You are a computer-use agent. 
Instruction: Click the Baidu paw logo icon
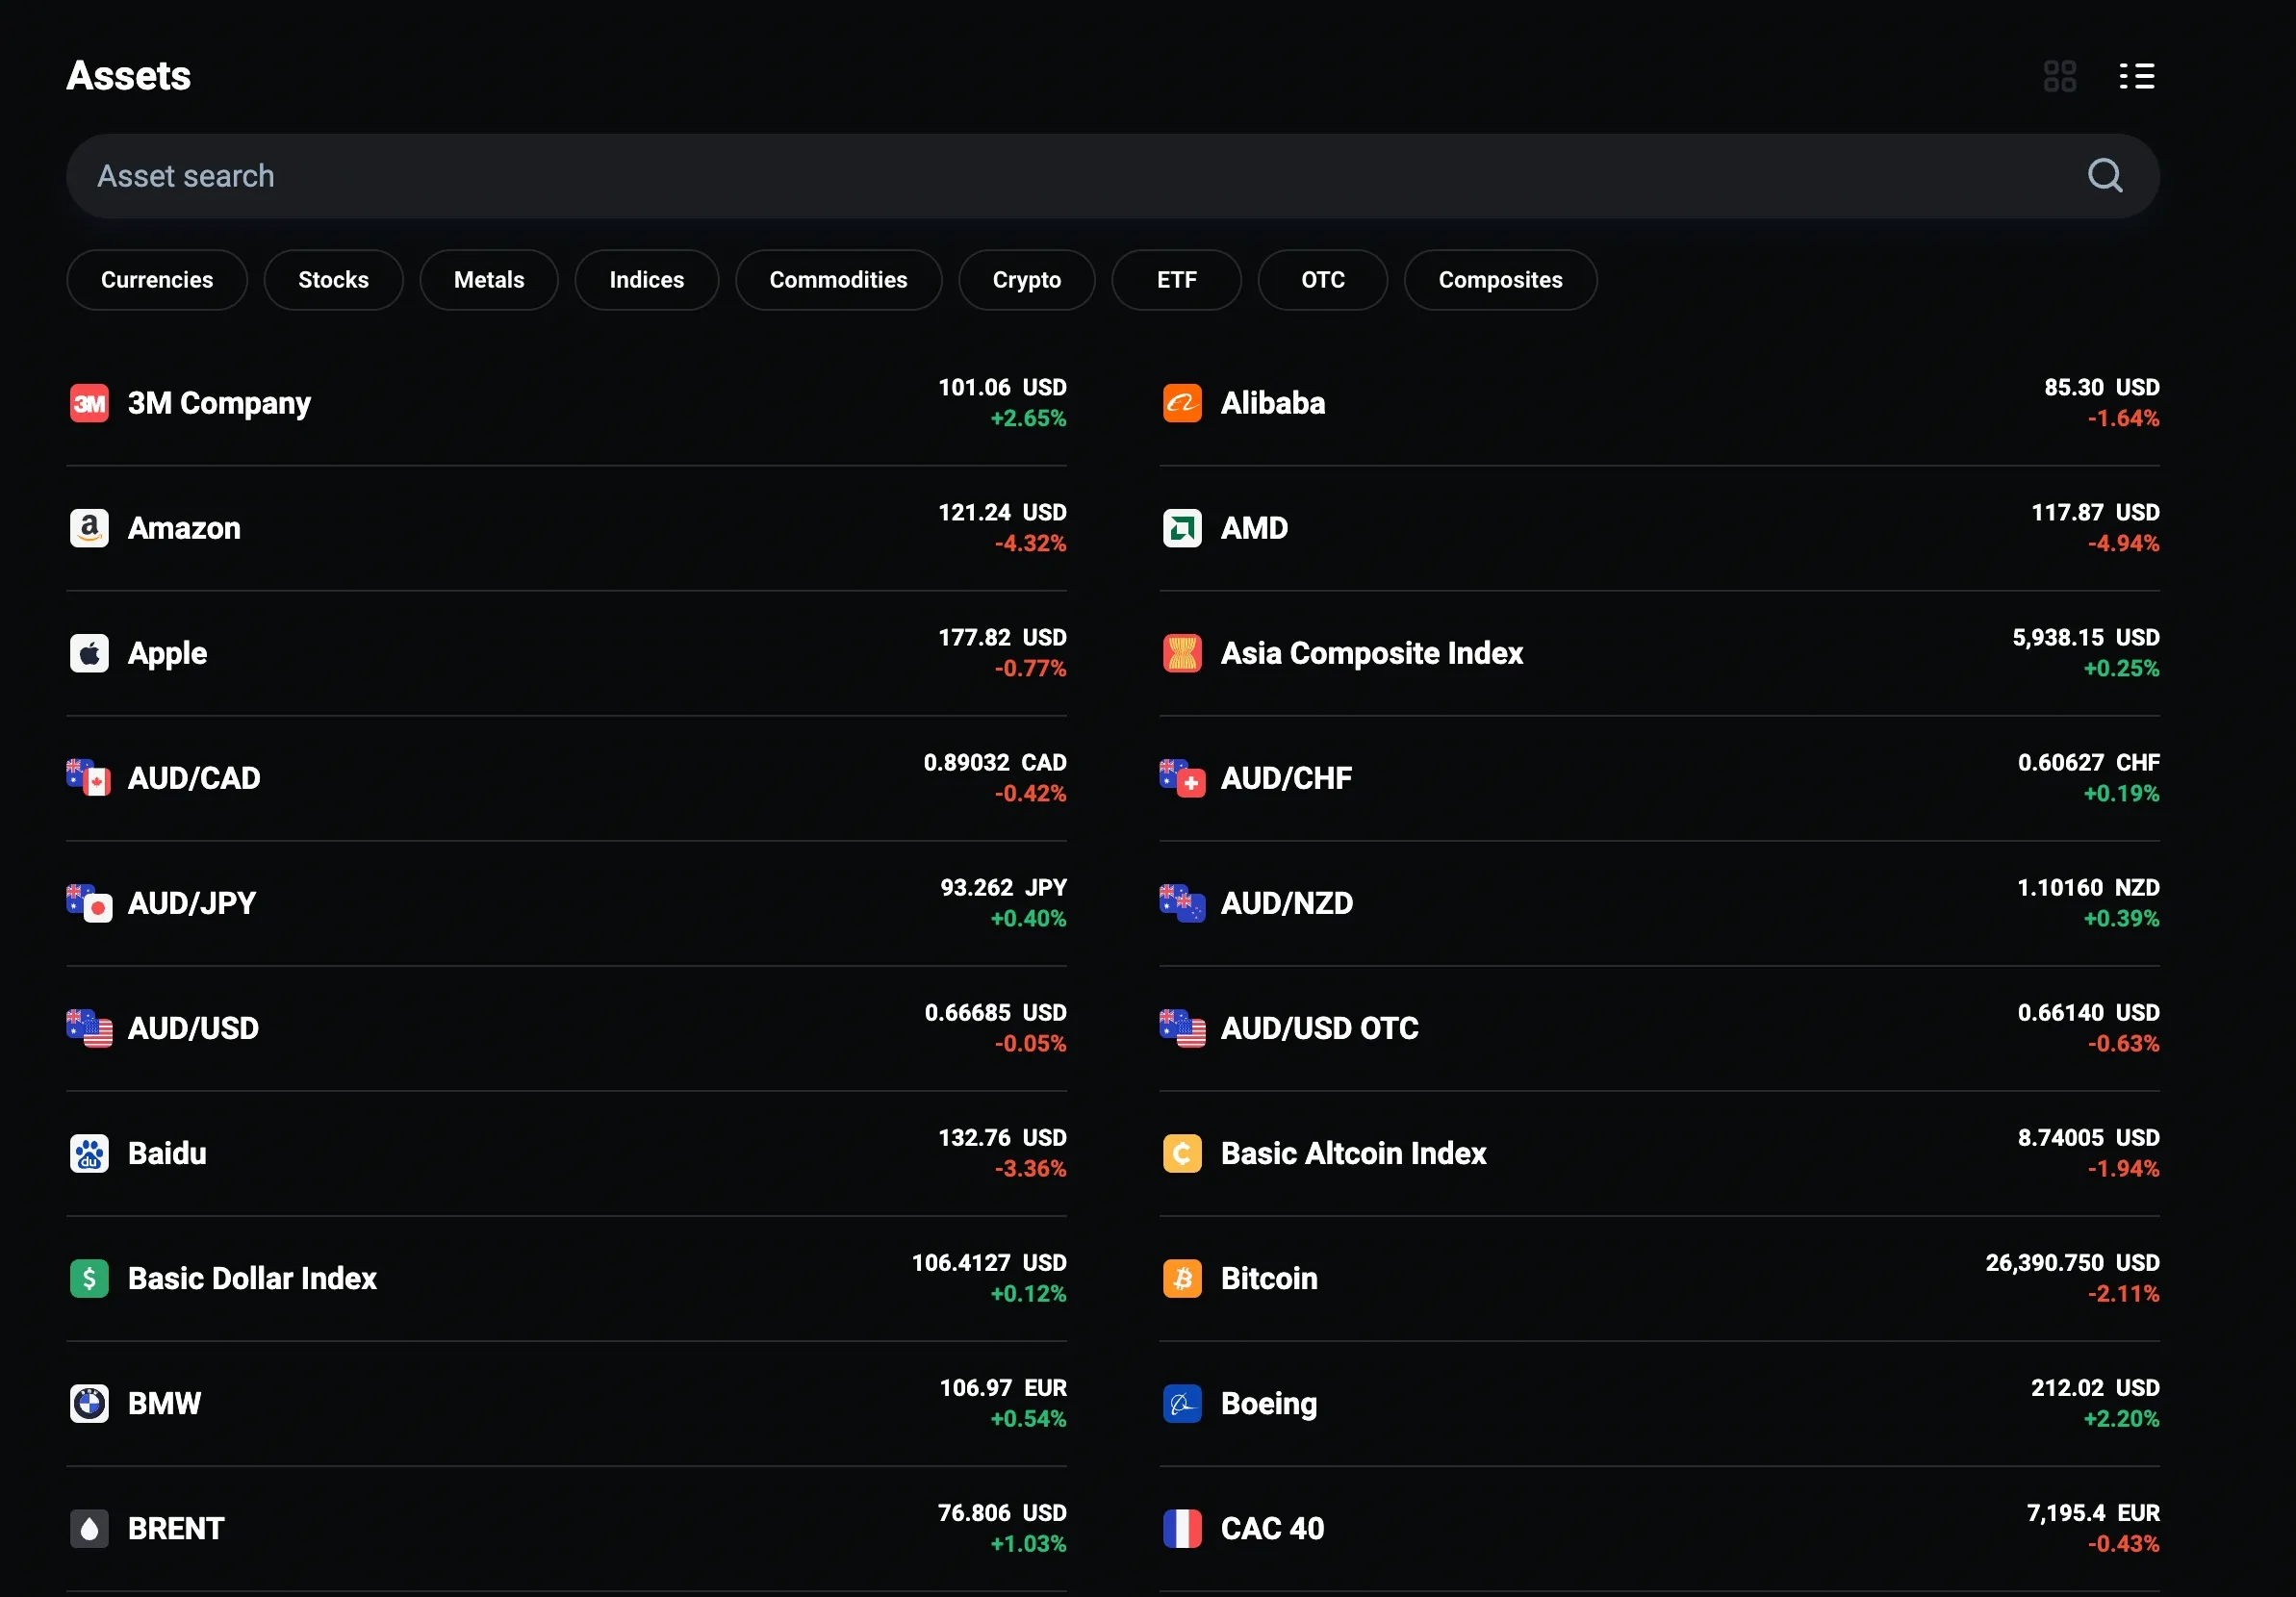click(89, 1153)
